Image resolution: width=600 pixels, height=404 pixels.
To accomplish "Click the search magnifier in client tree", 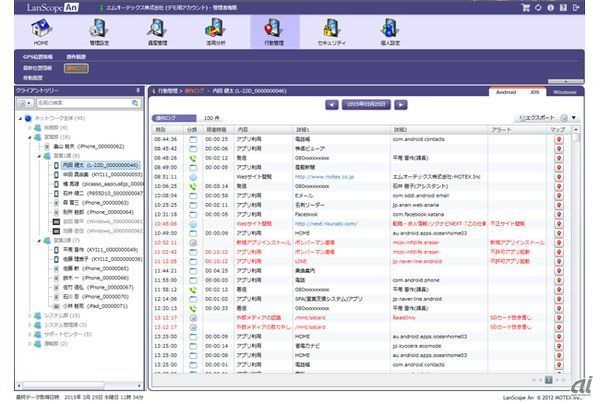I will point(135,102).
